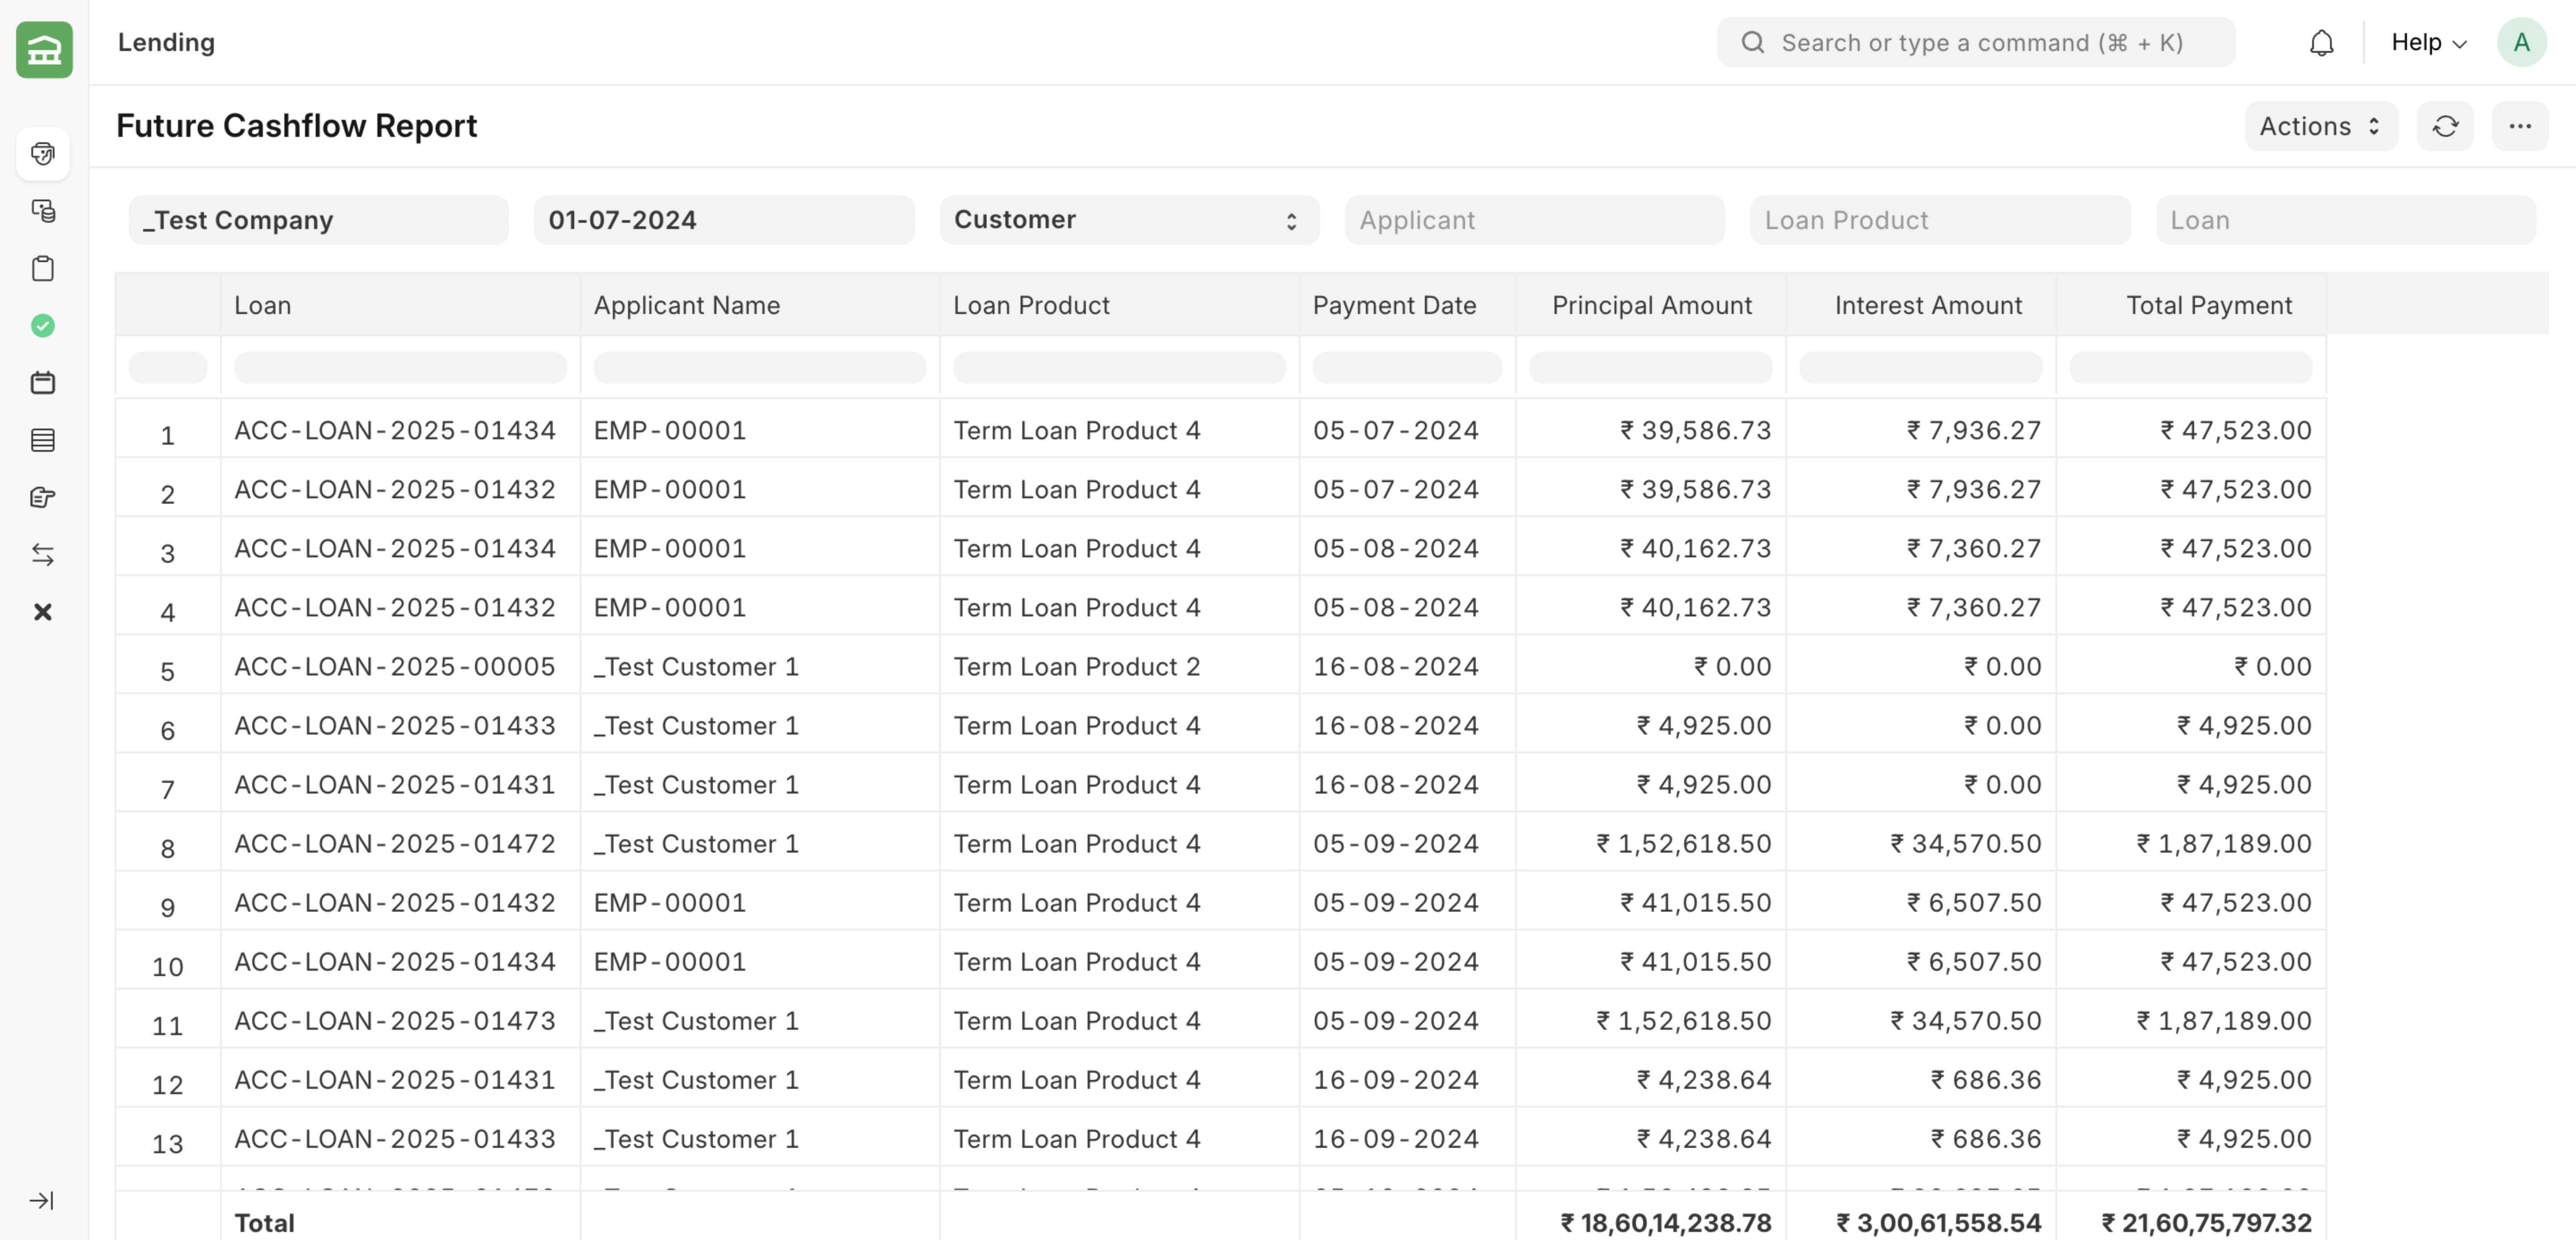Click the Interest Amount column filter box
2576x1240 pixels.
[1921, 367]
